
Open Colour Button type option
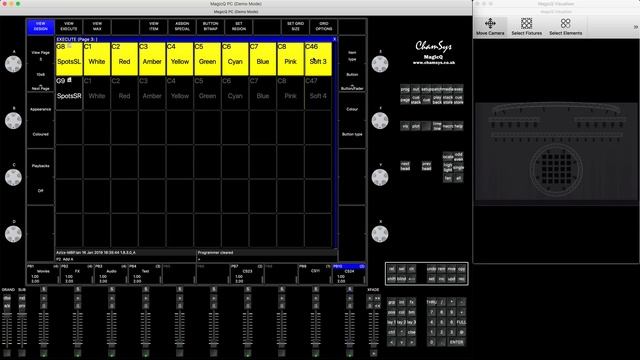click(x=352, y=121)
